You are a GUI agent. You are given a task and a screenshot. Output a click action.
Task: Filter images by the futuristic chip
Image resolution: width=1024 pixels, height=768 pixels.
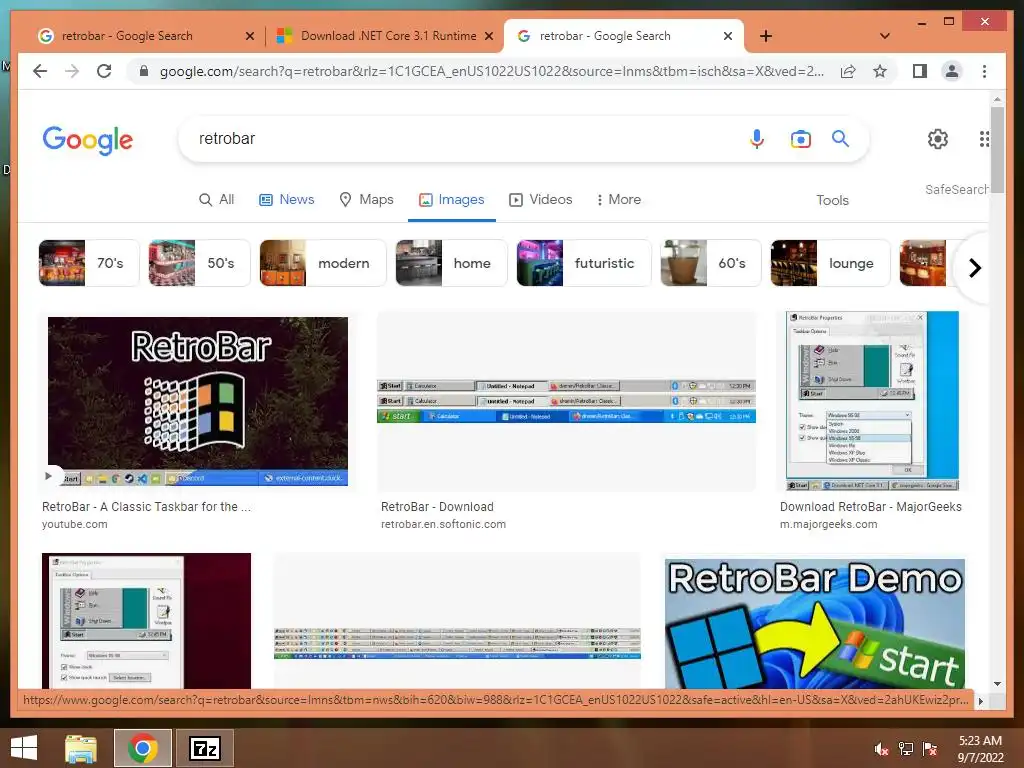click(x=584, y=263)
